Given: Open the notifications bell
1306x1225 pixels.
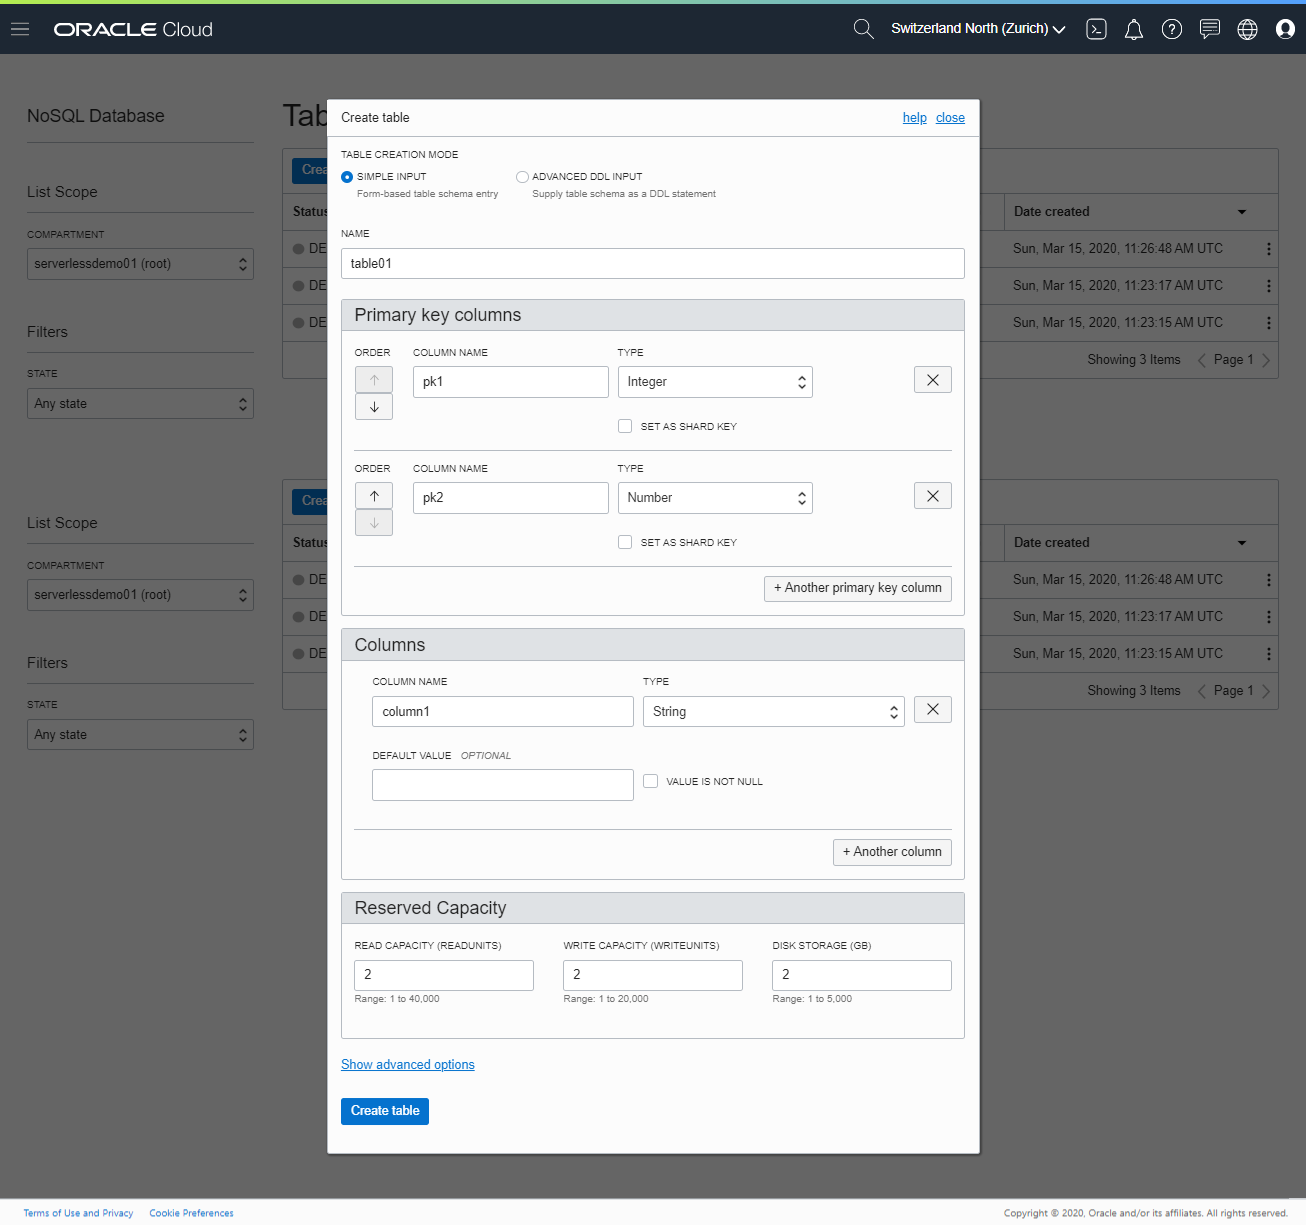Looking at the screenshot, I should (x=1133, y=29).
